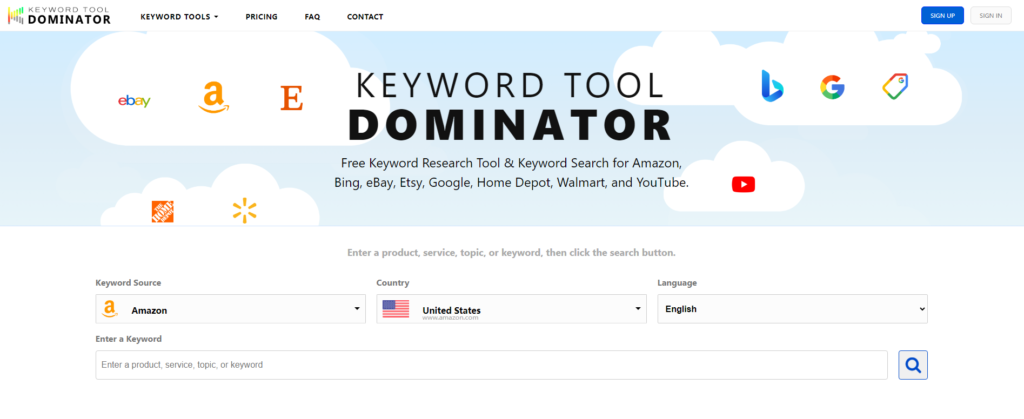The width and height of the screenshot is (1024, 419).
Task: Click the United States flag icon
Action: pyautogui.click(x=396, y=309)
